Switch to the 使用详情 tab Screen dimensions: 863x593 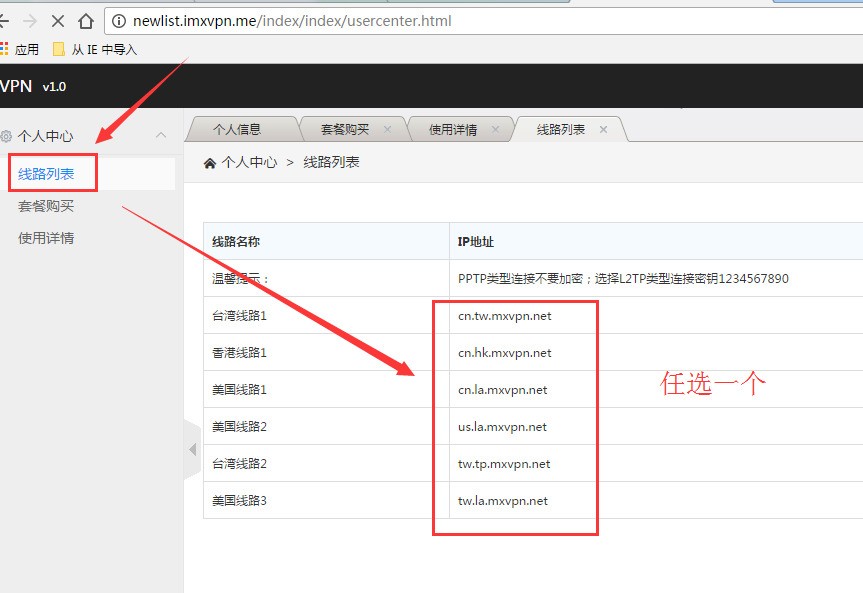[x=452, y=128]
